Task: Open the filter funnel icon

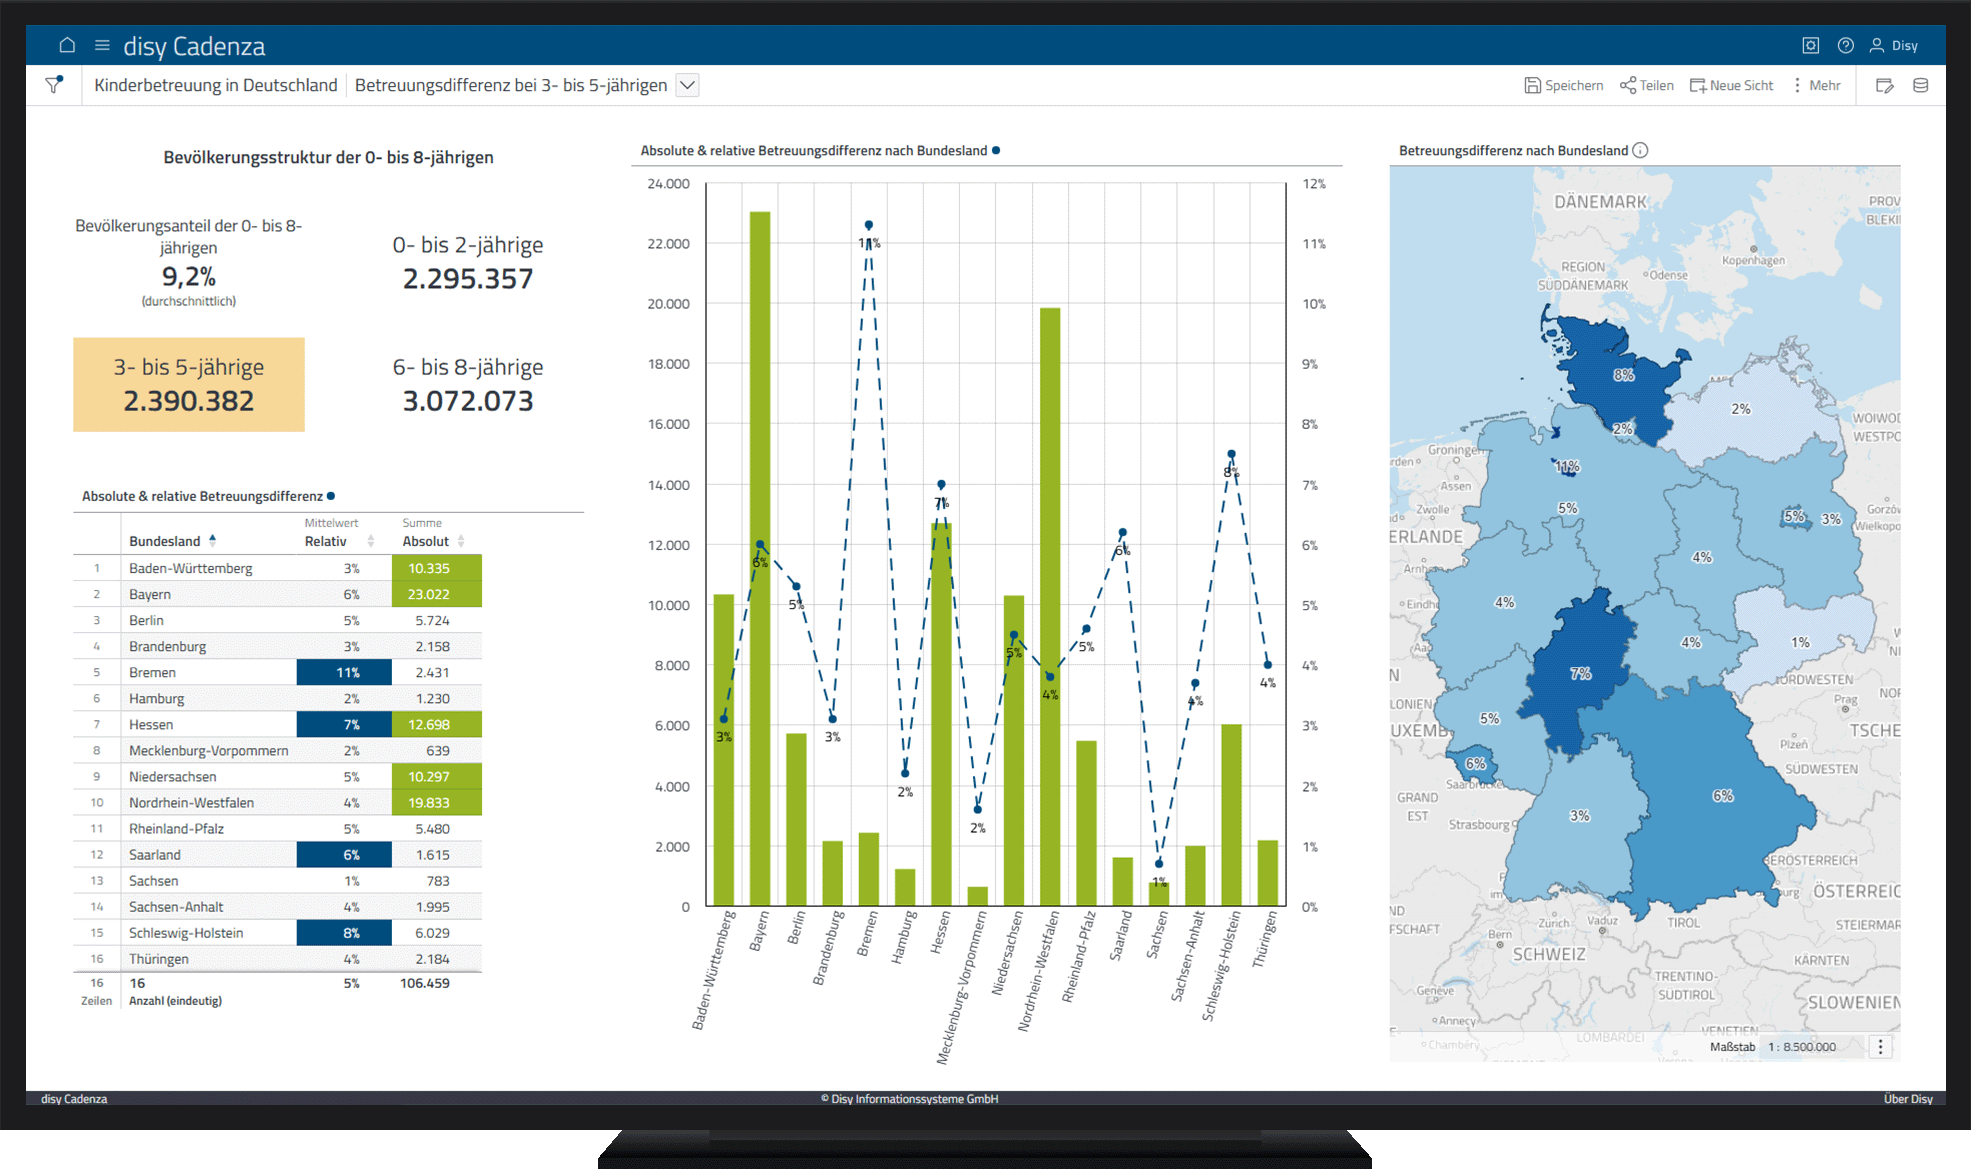Action: tap(54, 85)
